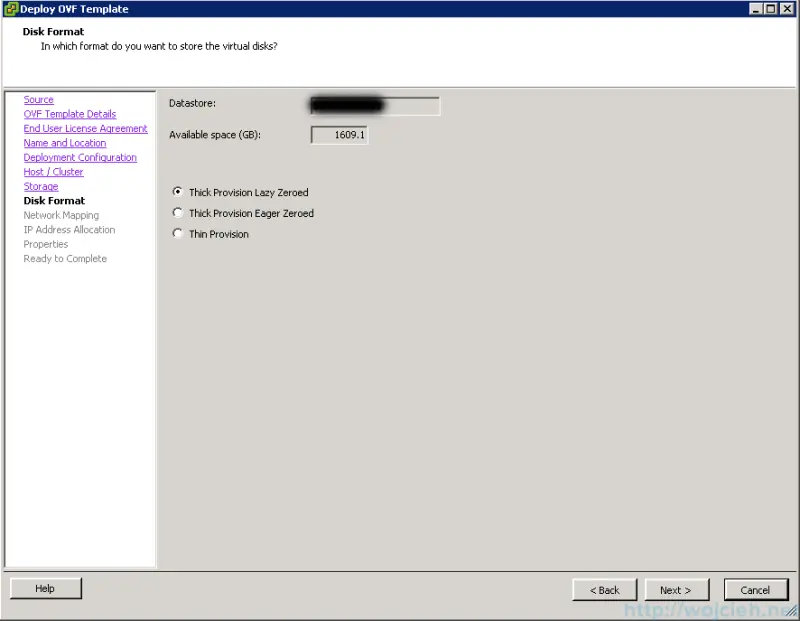Image resolution: width=800 pixels, height=621 pixels.
Task: Go to OVF Template Details step
Action: coord(69,113)
